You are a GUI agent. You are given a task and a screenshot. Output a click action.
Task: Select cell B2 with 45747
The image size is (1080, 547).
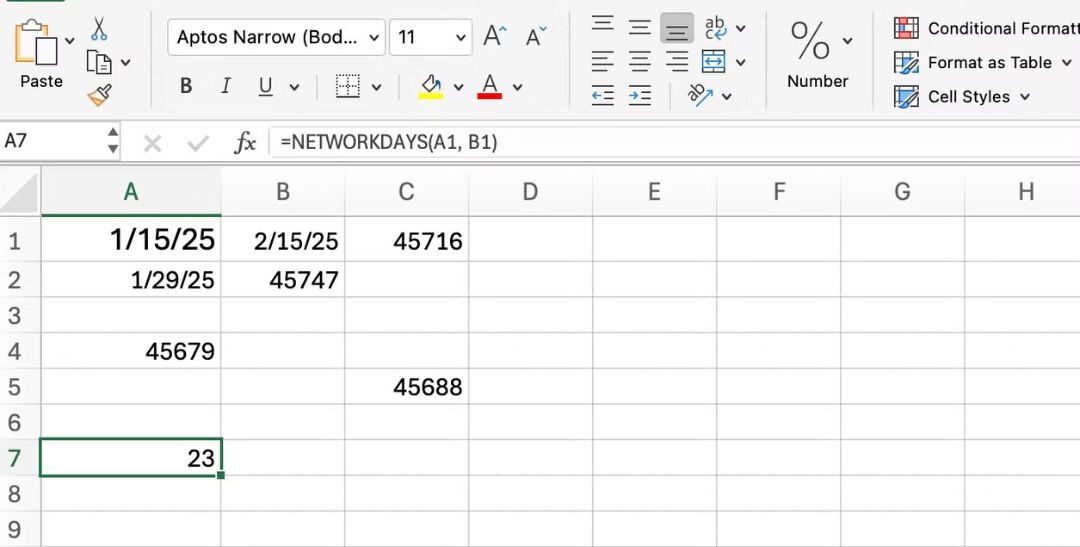[x=283, y=280]
